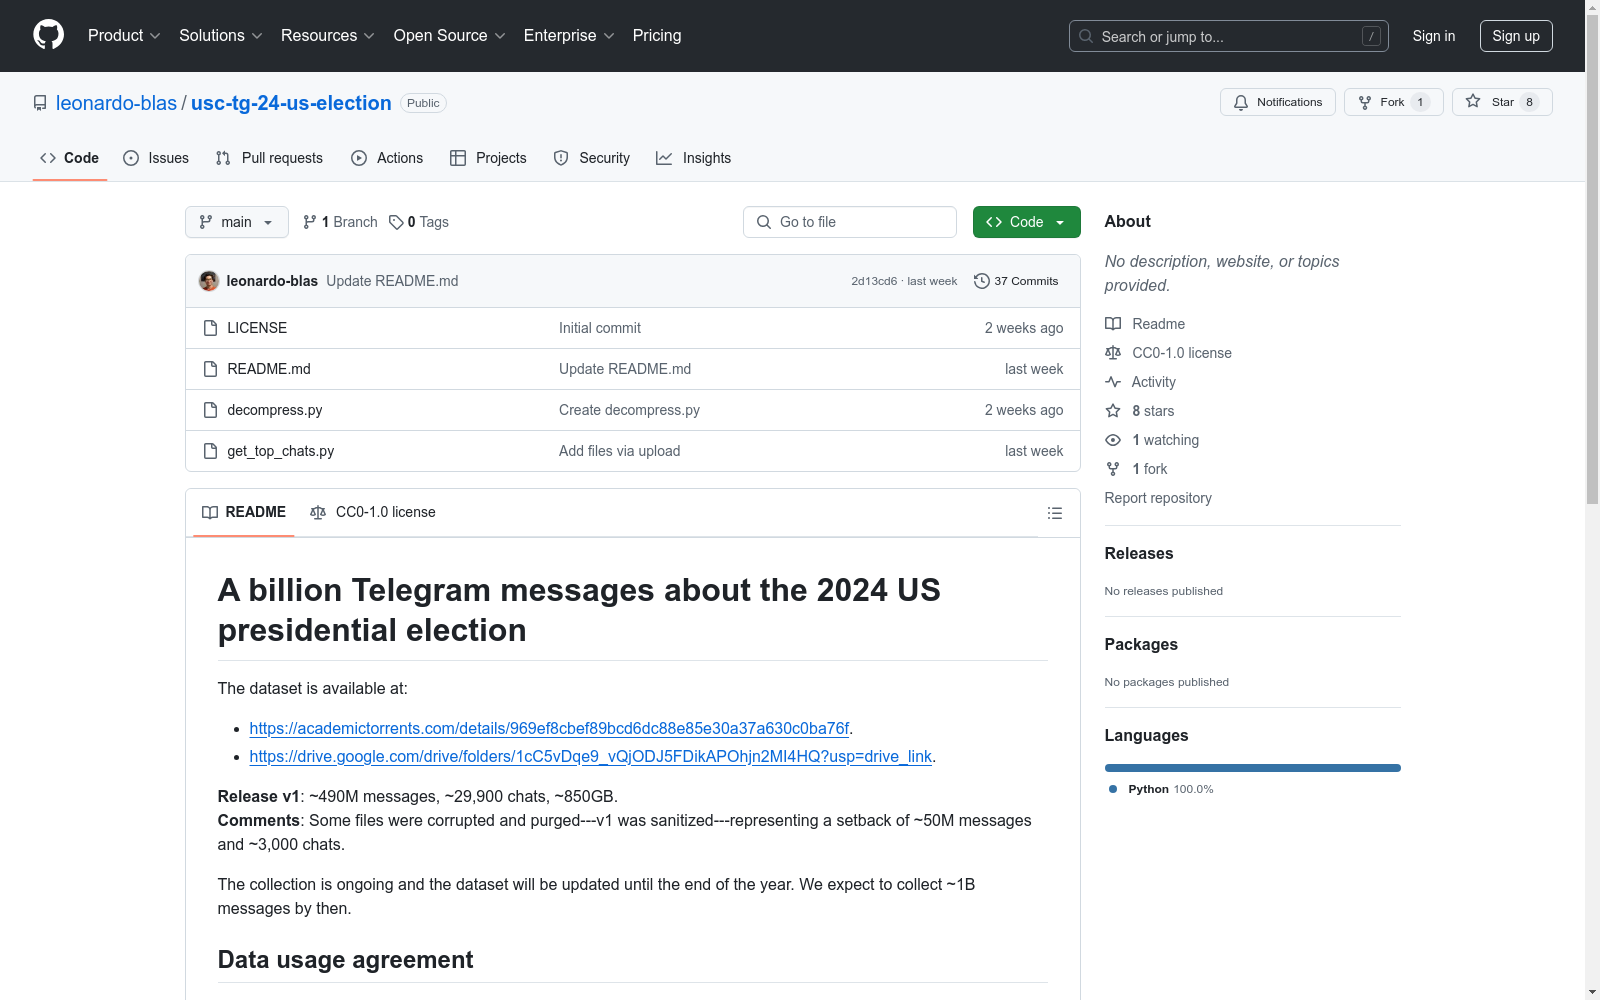1600x1000 pixels.
Task: Click the 2d13cd6 commit hash
Action: [874, 281]
